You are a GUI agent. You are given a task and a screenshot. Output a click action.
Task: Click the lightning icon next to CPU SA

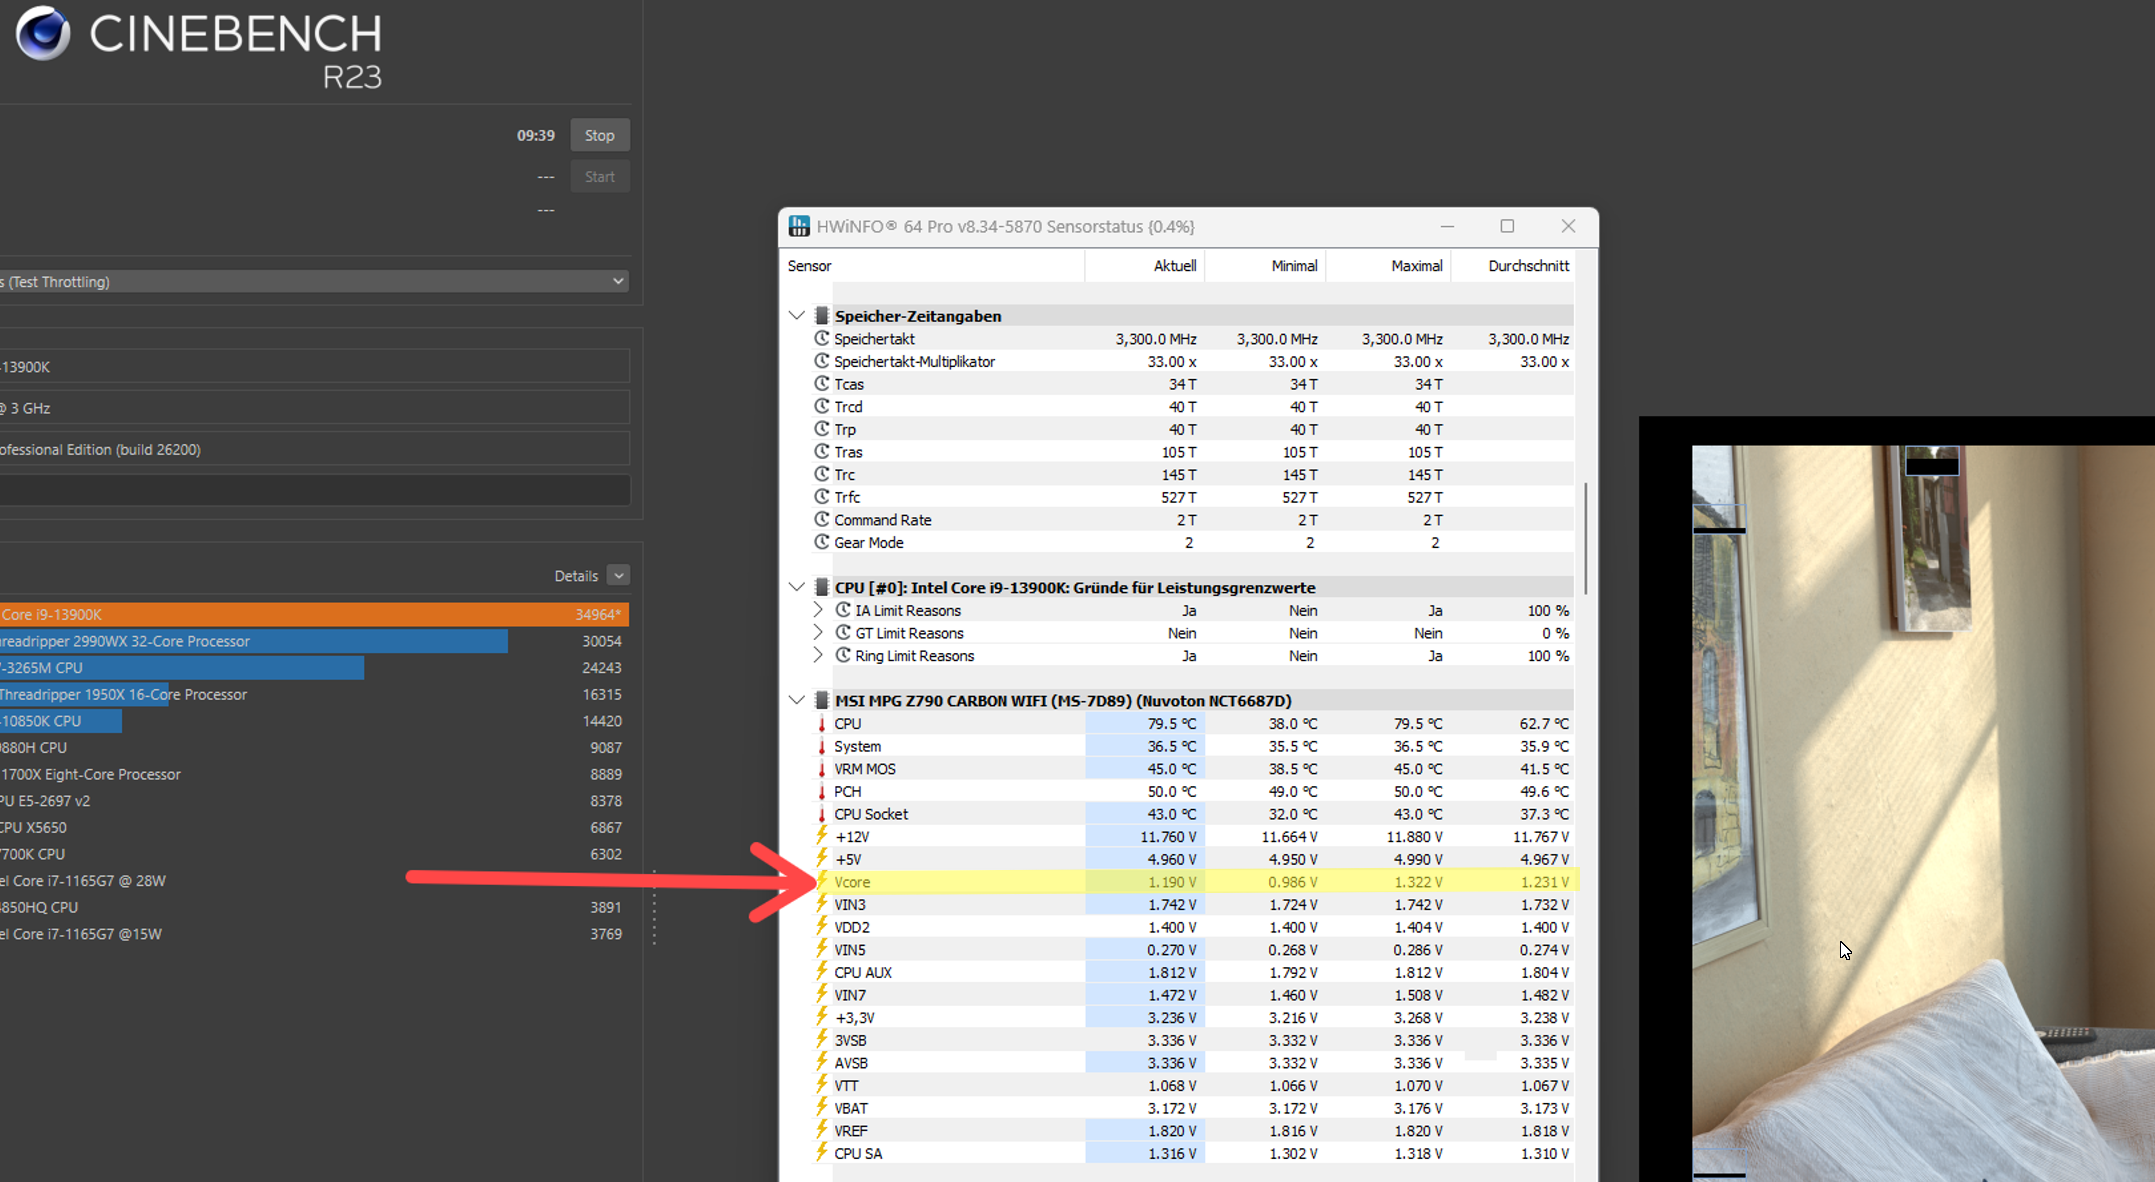click(822, 1153)
